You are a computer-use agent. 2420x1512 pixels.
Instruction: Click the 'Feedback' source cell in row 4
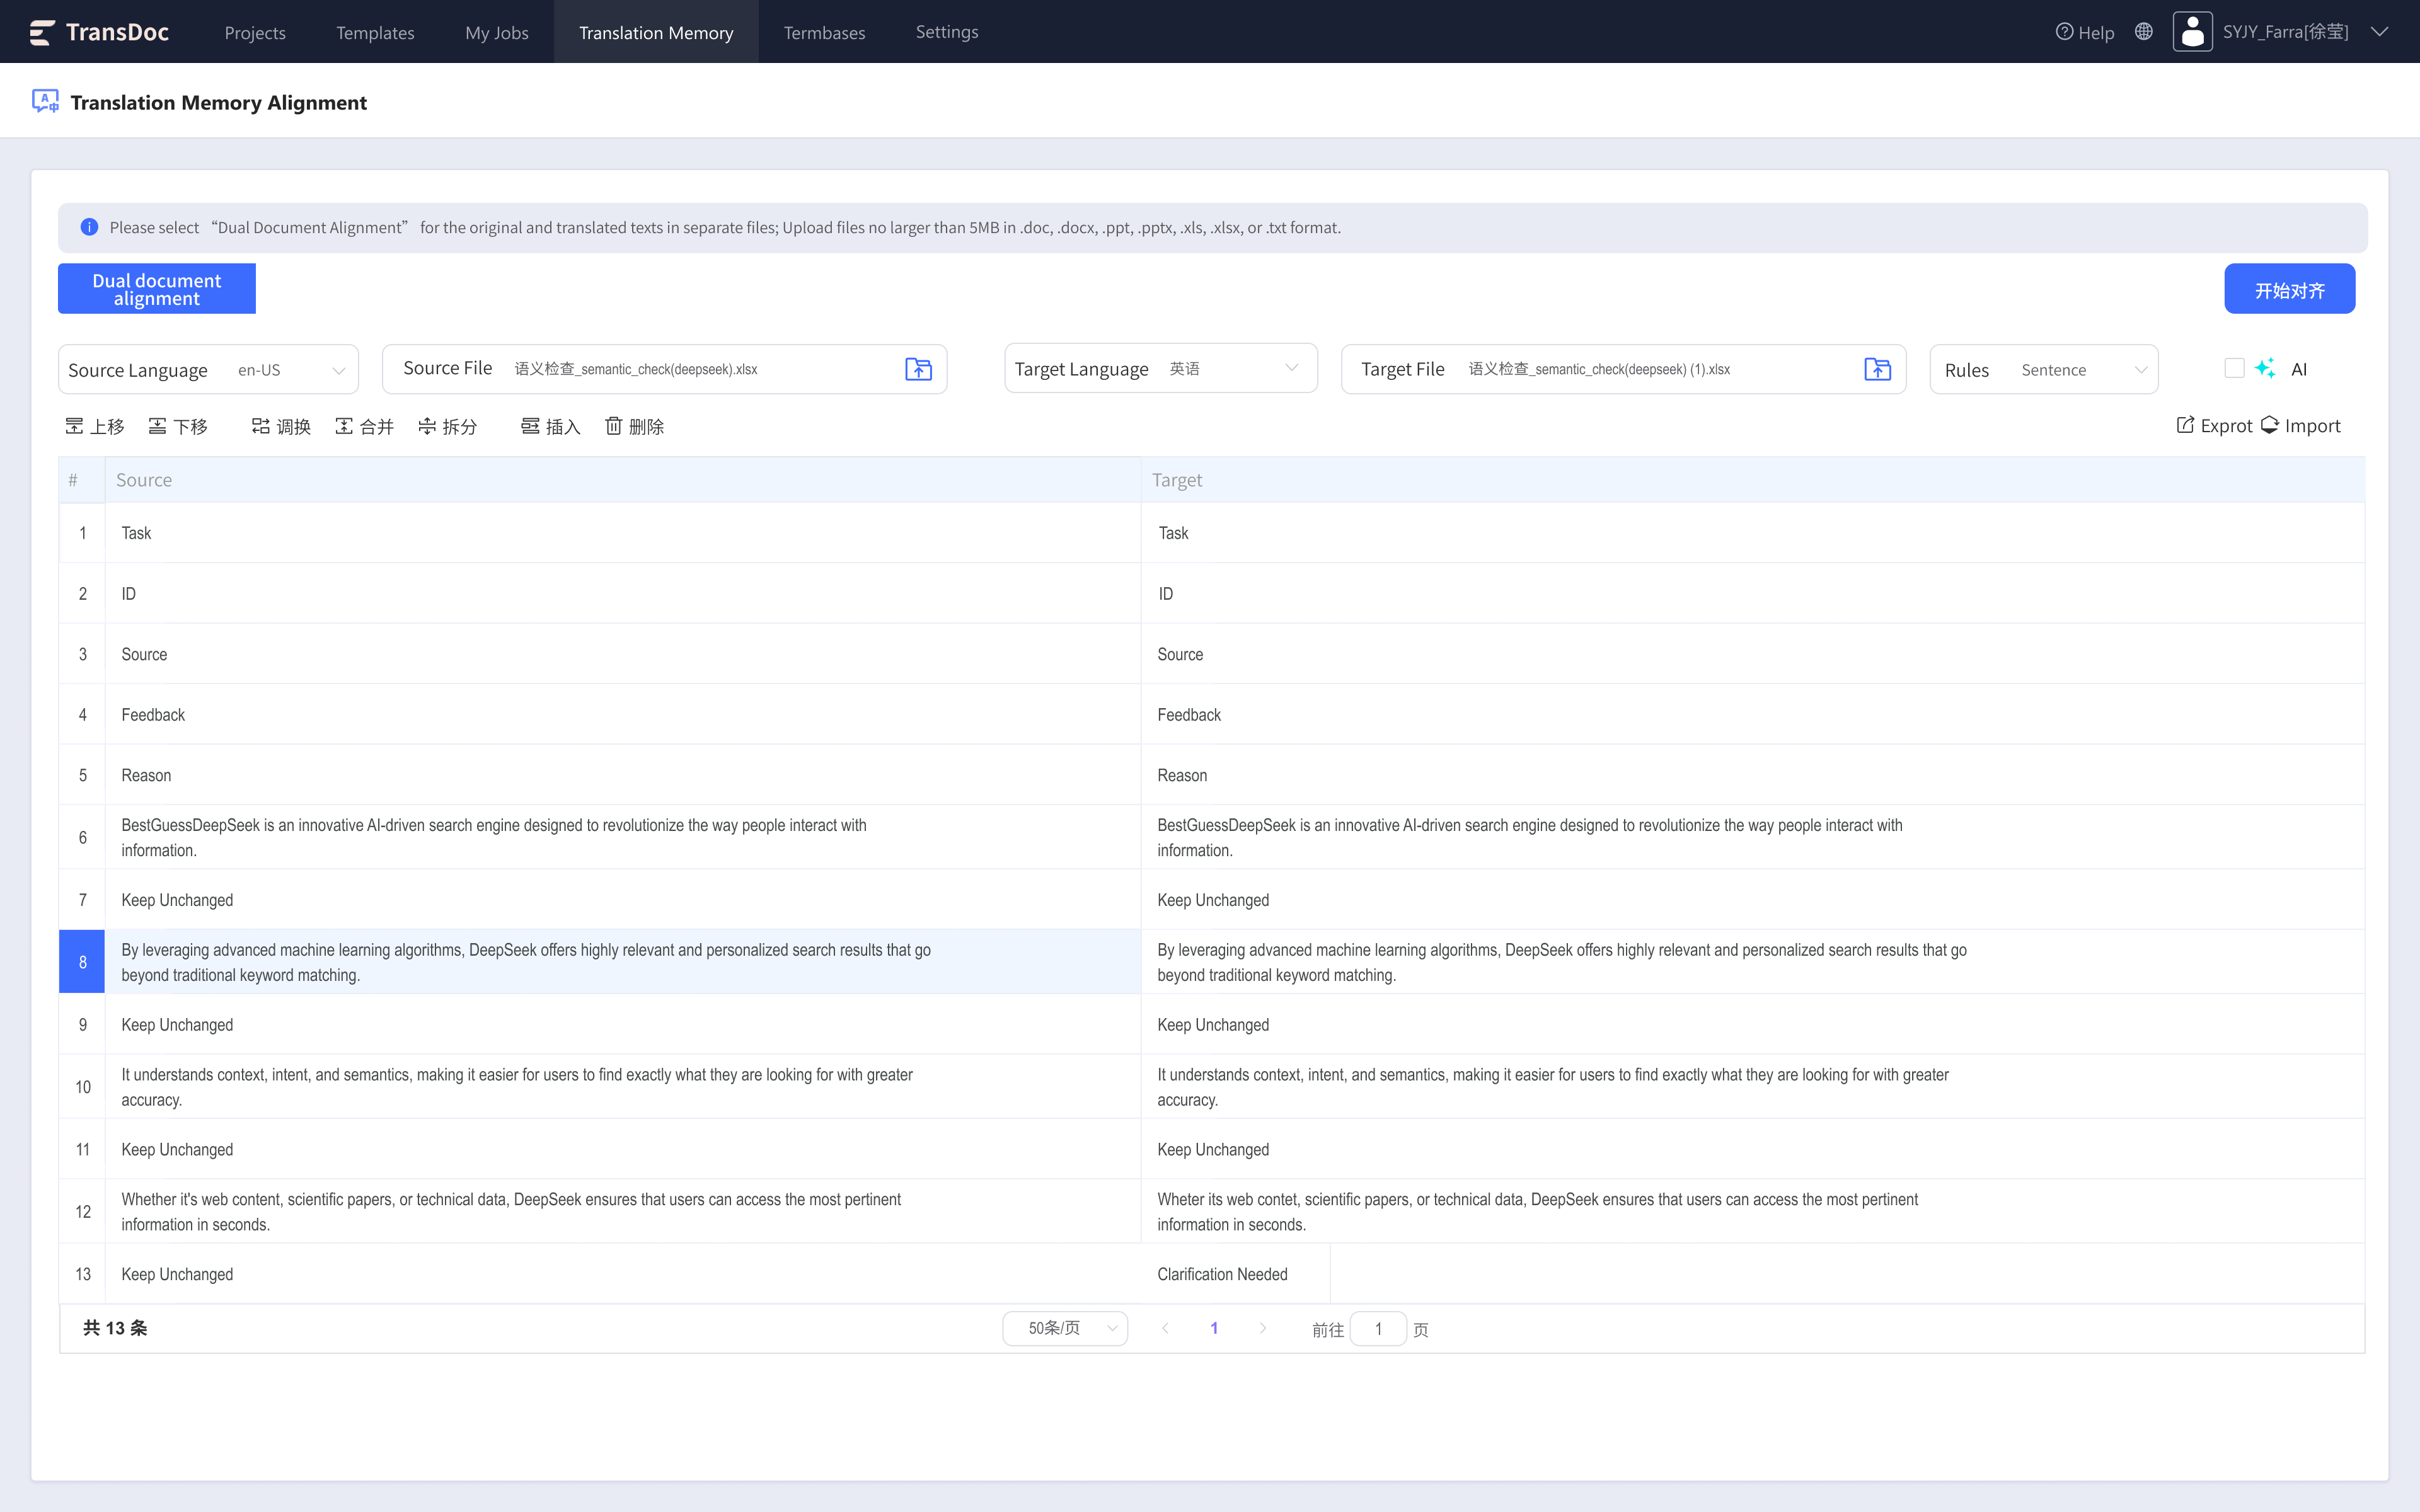pyautogui.click(x=623, y=714)
